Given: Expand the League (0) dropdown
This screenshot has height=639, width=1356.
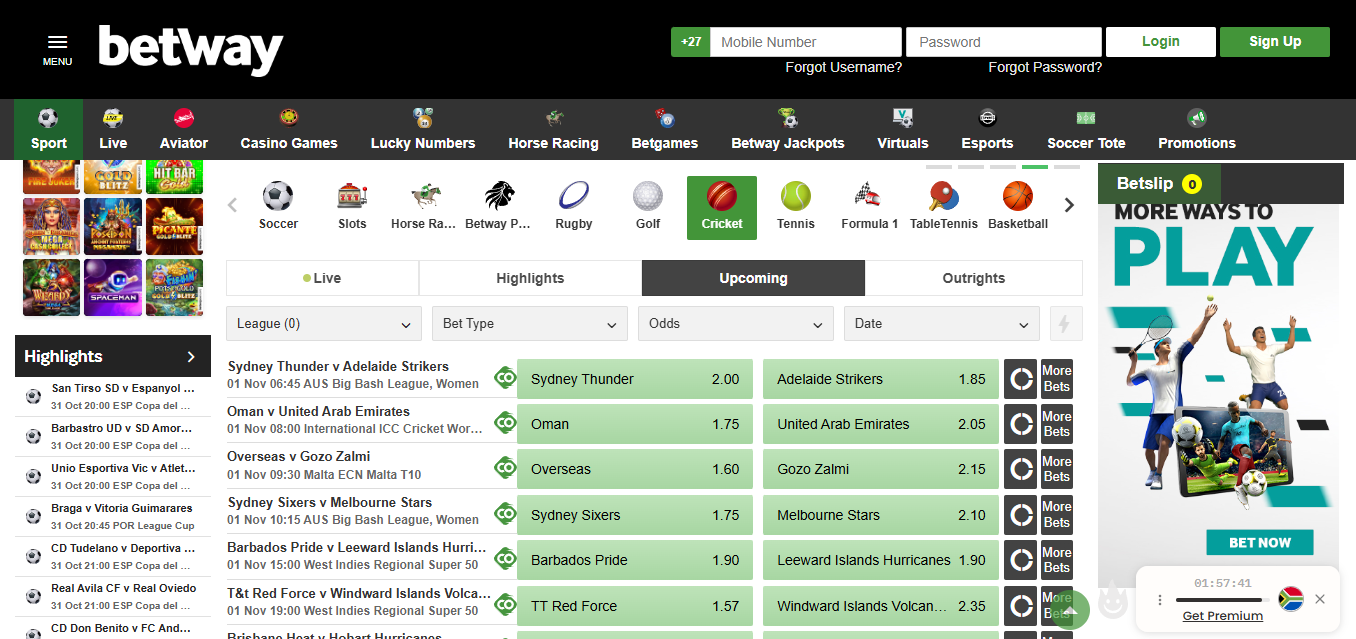Looking at the screenshot, I should click(323, 324).
